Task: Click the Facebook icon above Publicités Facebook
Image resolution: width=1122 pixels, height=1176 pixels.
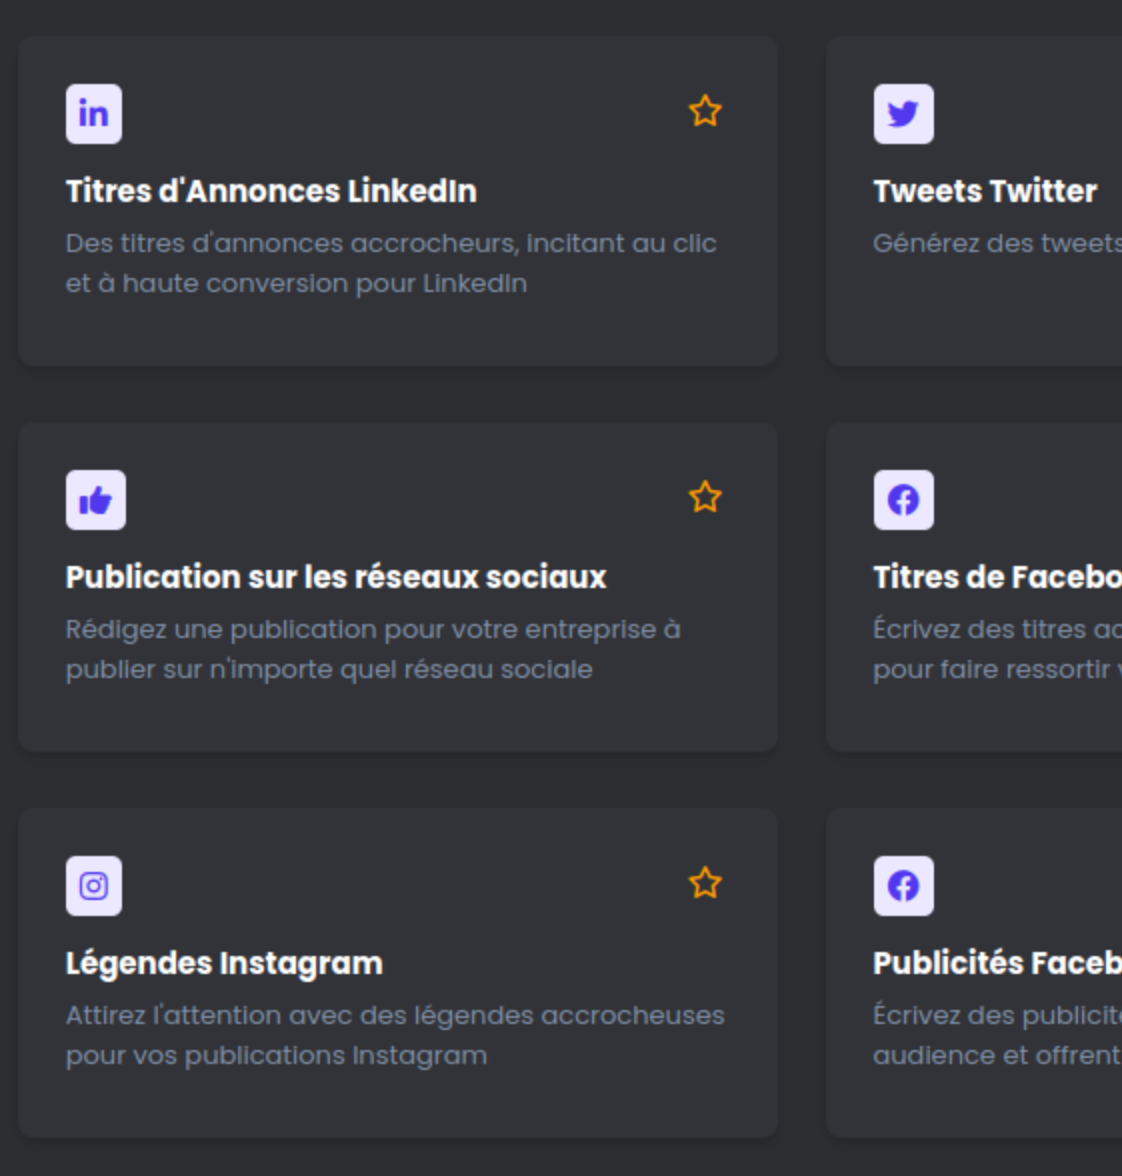Action: tap(903, 886)
